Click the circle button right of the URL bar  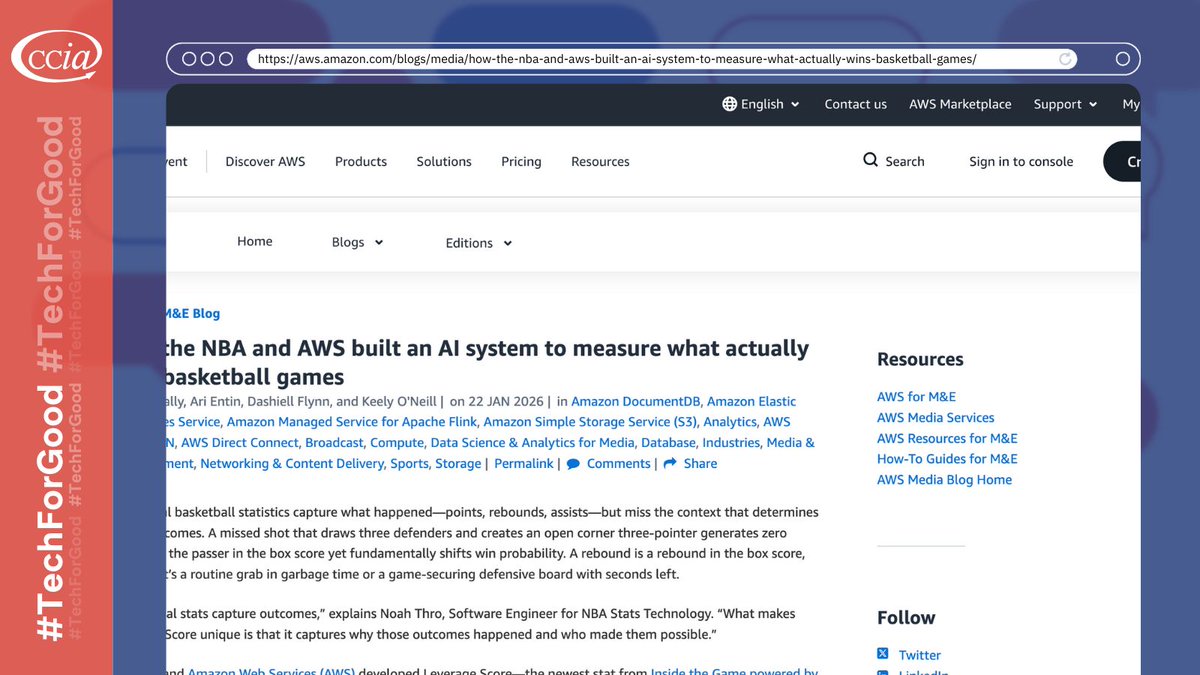click(x=1122, y=59)
